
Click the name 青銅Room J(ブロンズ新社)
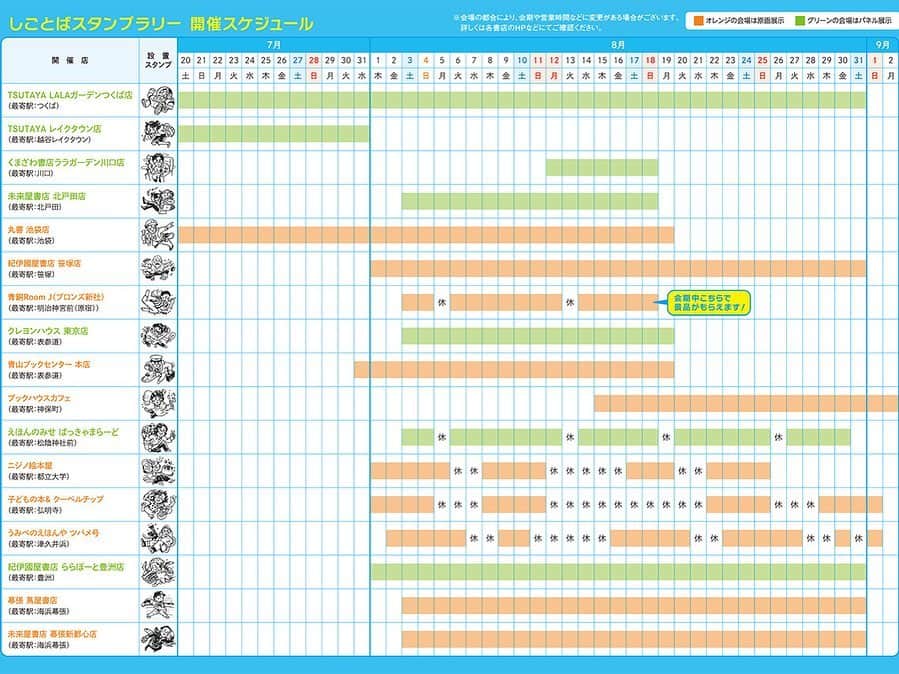click(56, 297)
